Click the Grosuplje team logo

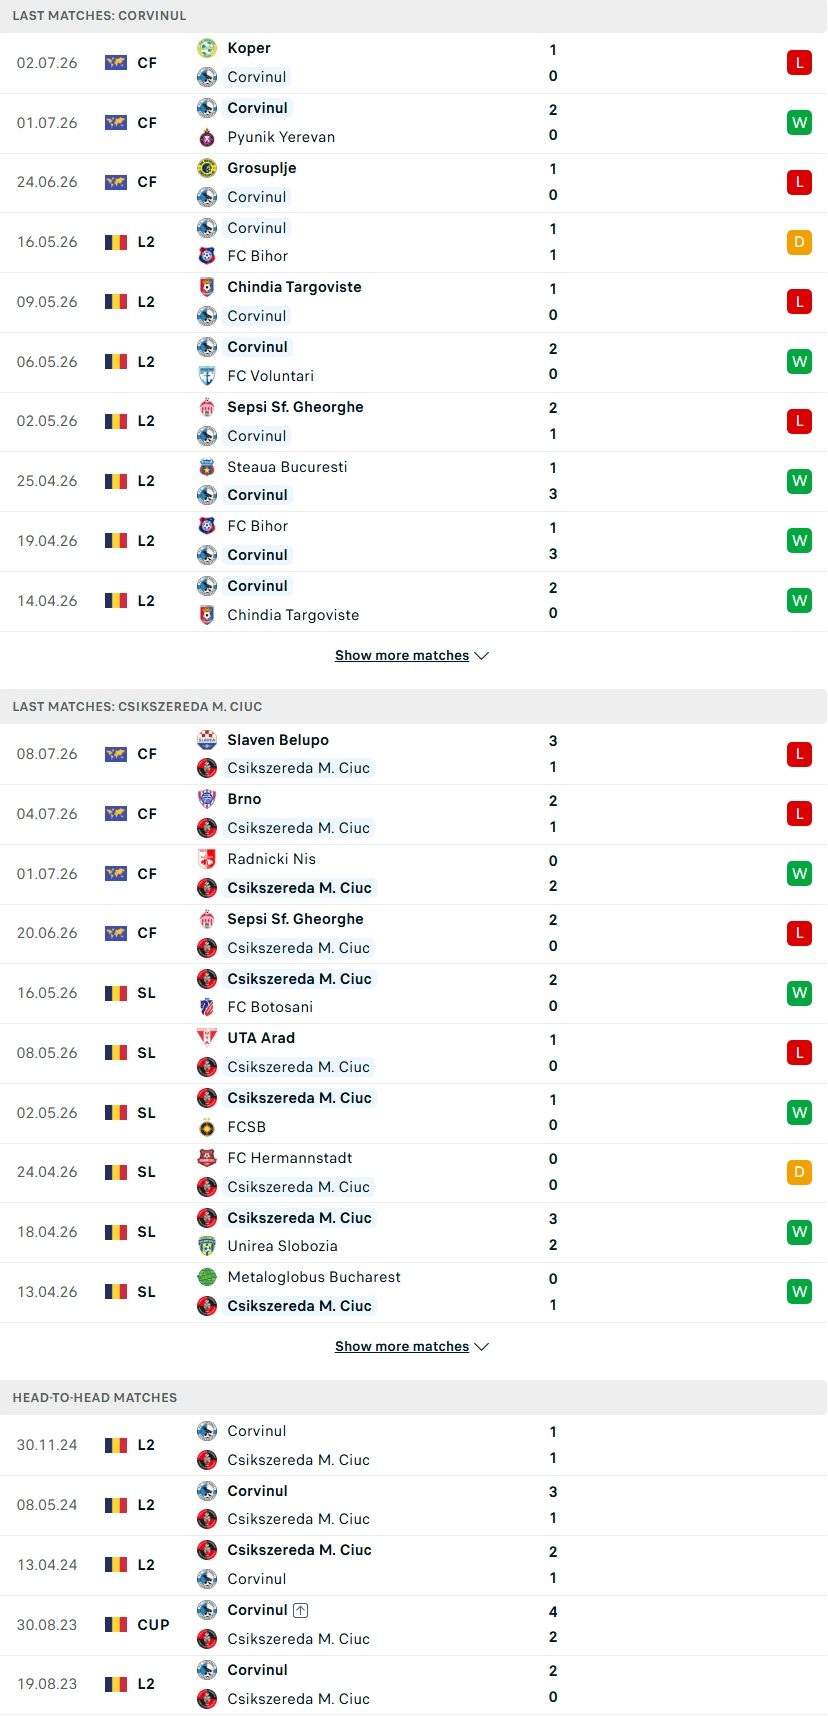pyautogui.click(x=207, y=168)
